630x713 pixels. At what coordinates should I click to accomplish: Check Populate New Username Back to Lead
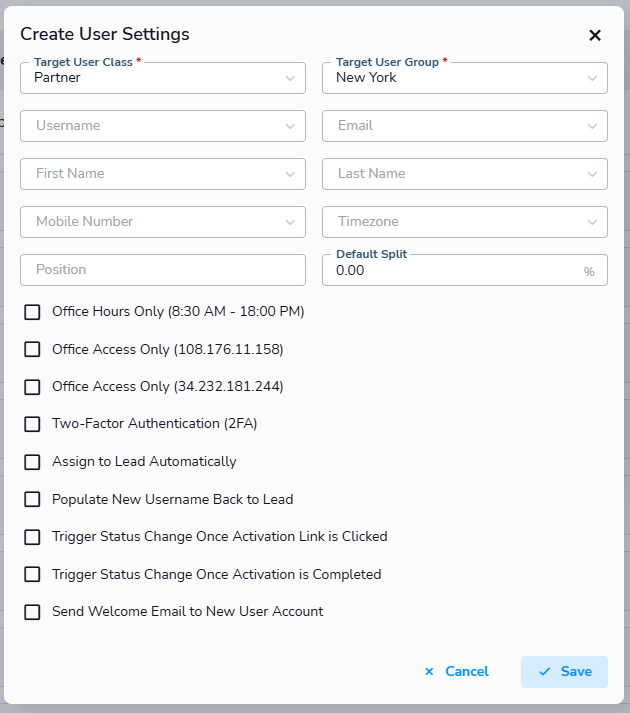pos(33,499)
